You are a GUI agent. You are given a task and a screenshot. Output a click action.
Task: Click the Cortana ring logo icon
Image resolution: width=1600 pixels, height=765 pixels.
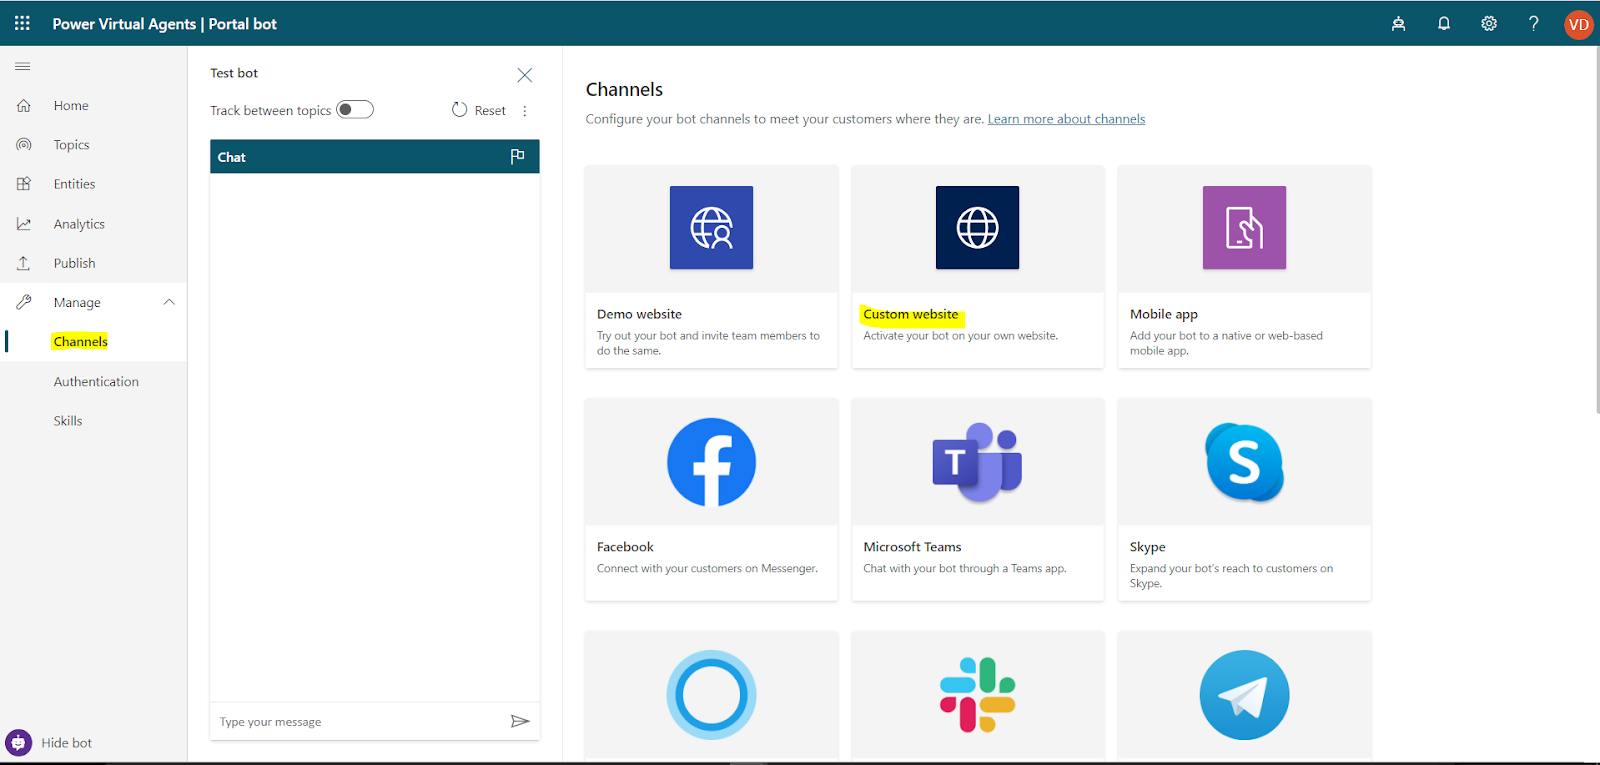click(x=711, y=695)
